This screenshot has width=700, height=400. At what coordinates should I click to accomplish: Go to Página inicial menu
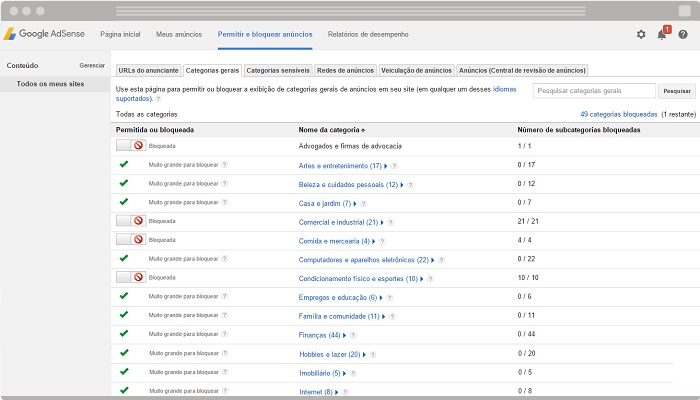click(120, 34)
